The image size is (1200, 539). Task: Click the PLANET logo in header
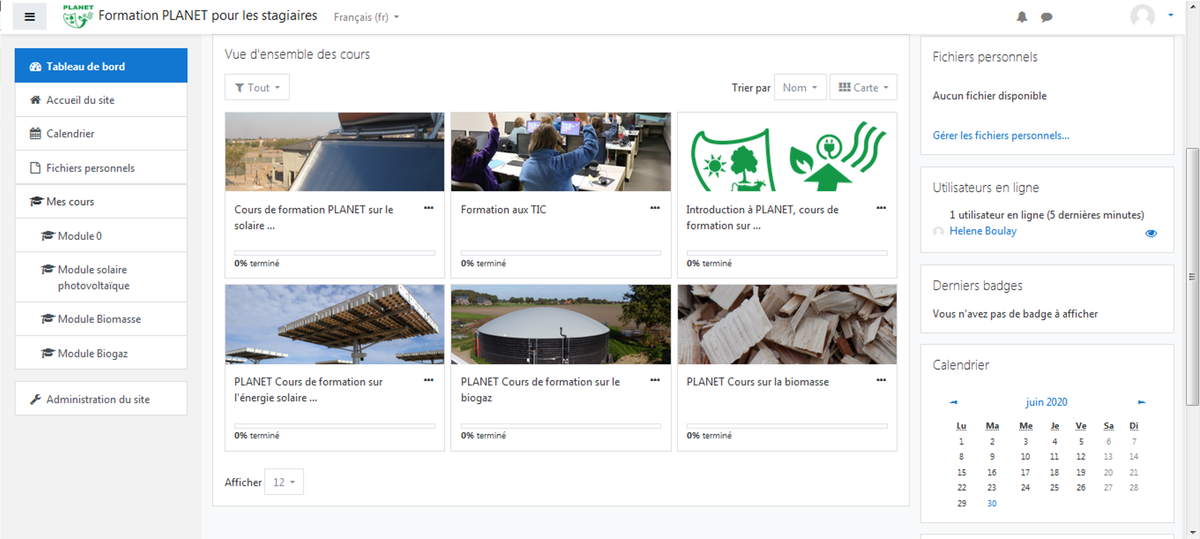click(x=78, y=16)
